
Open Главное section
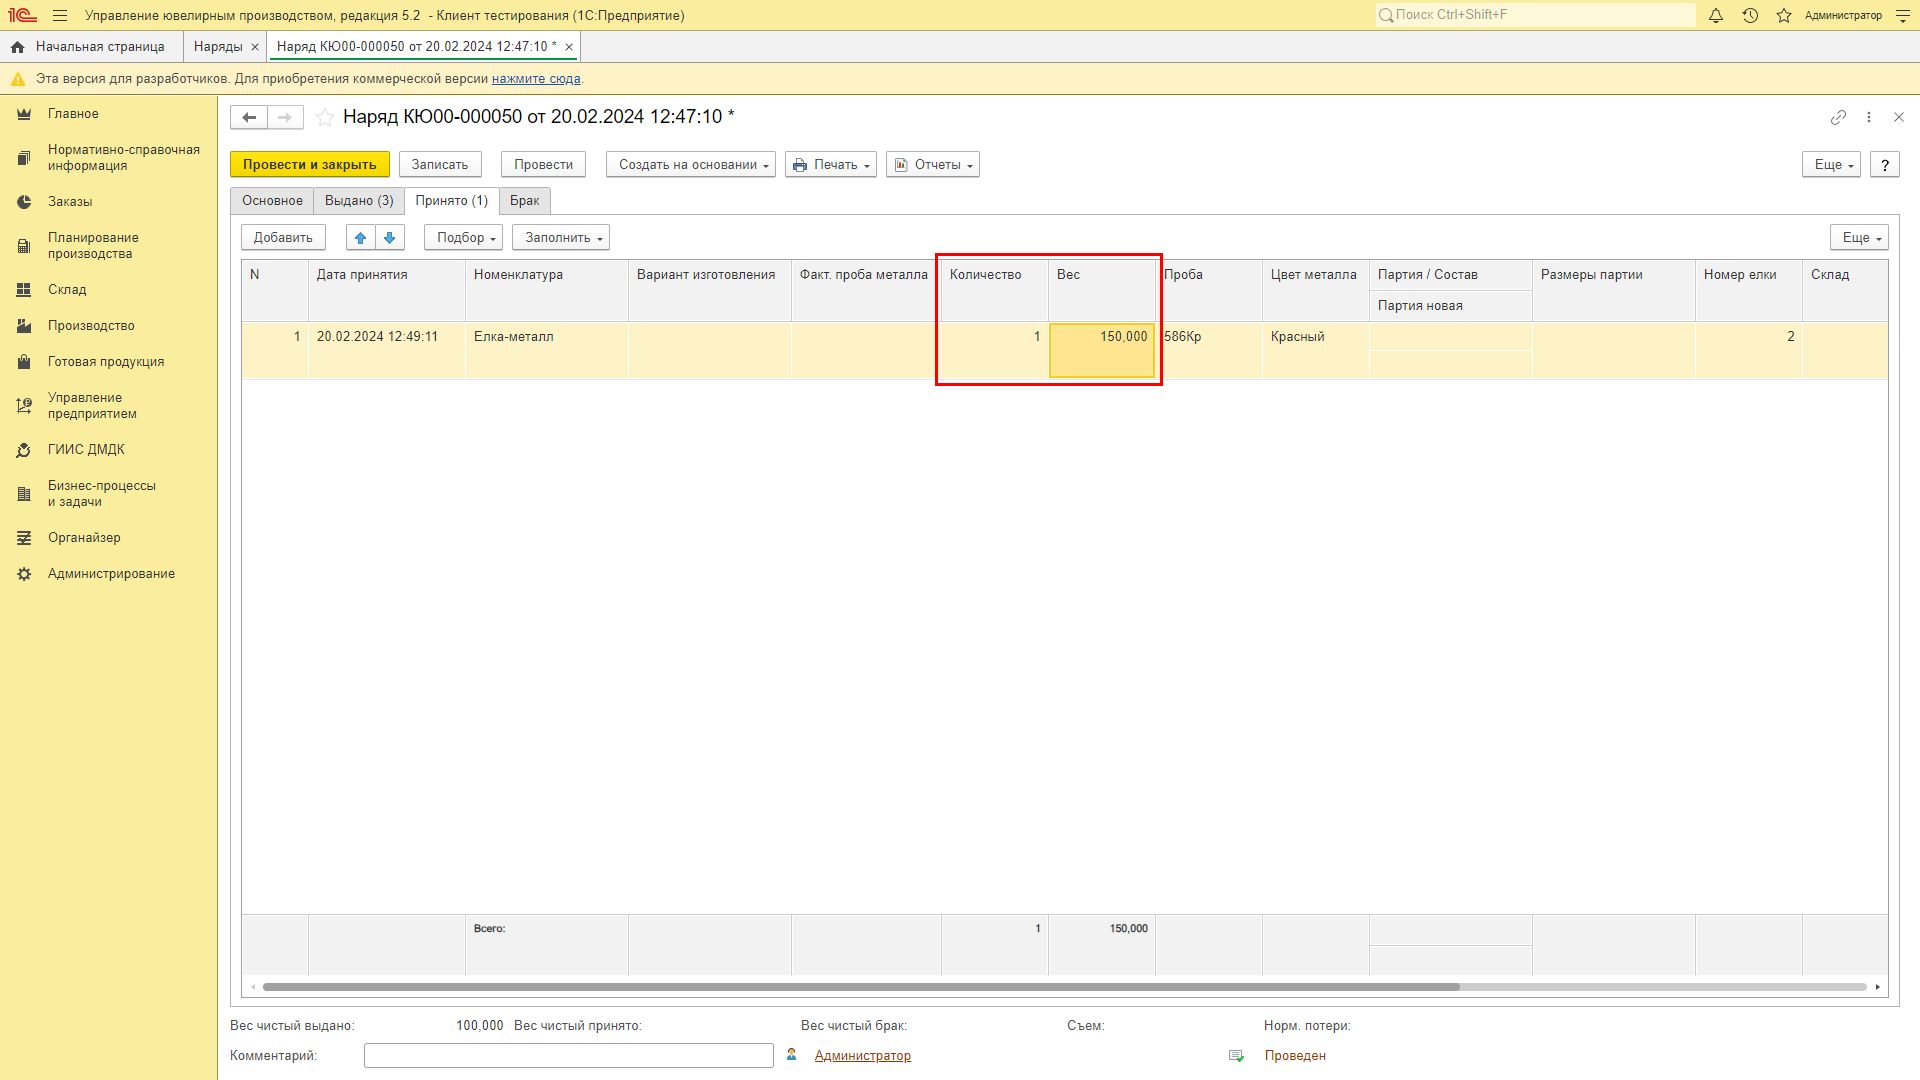pyautogui.click(x=108, y=114)
